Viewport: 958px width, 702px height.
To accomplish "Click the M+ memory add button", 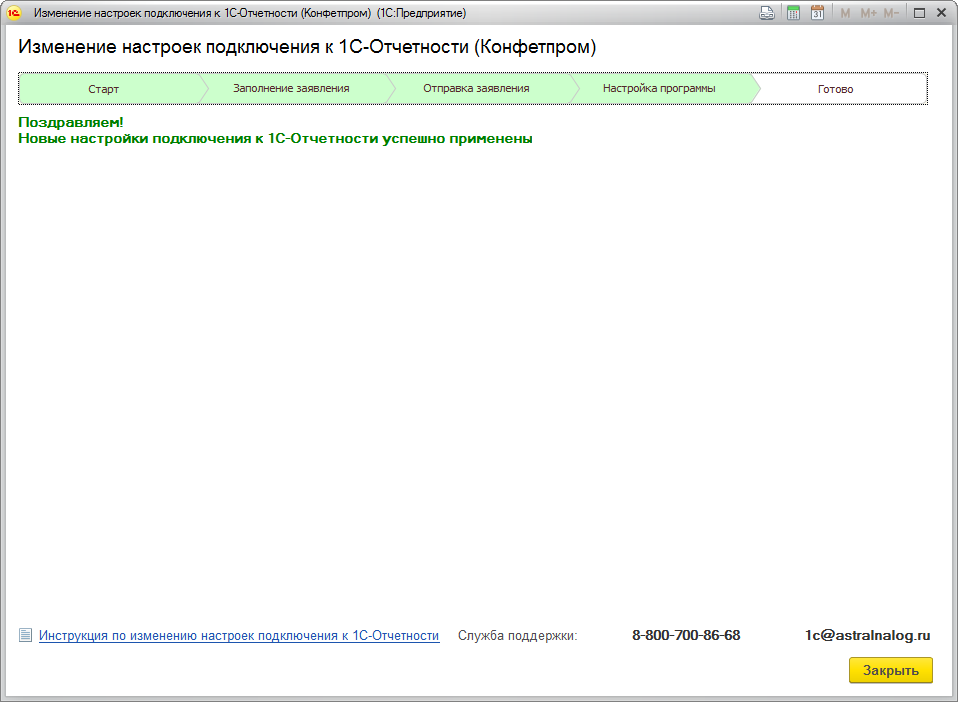I will (x=868, y=13).
